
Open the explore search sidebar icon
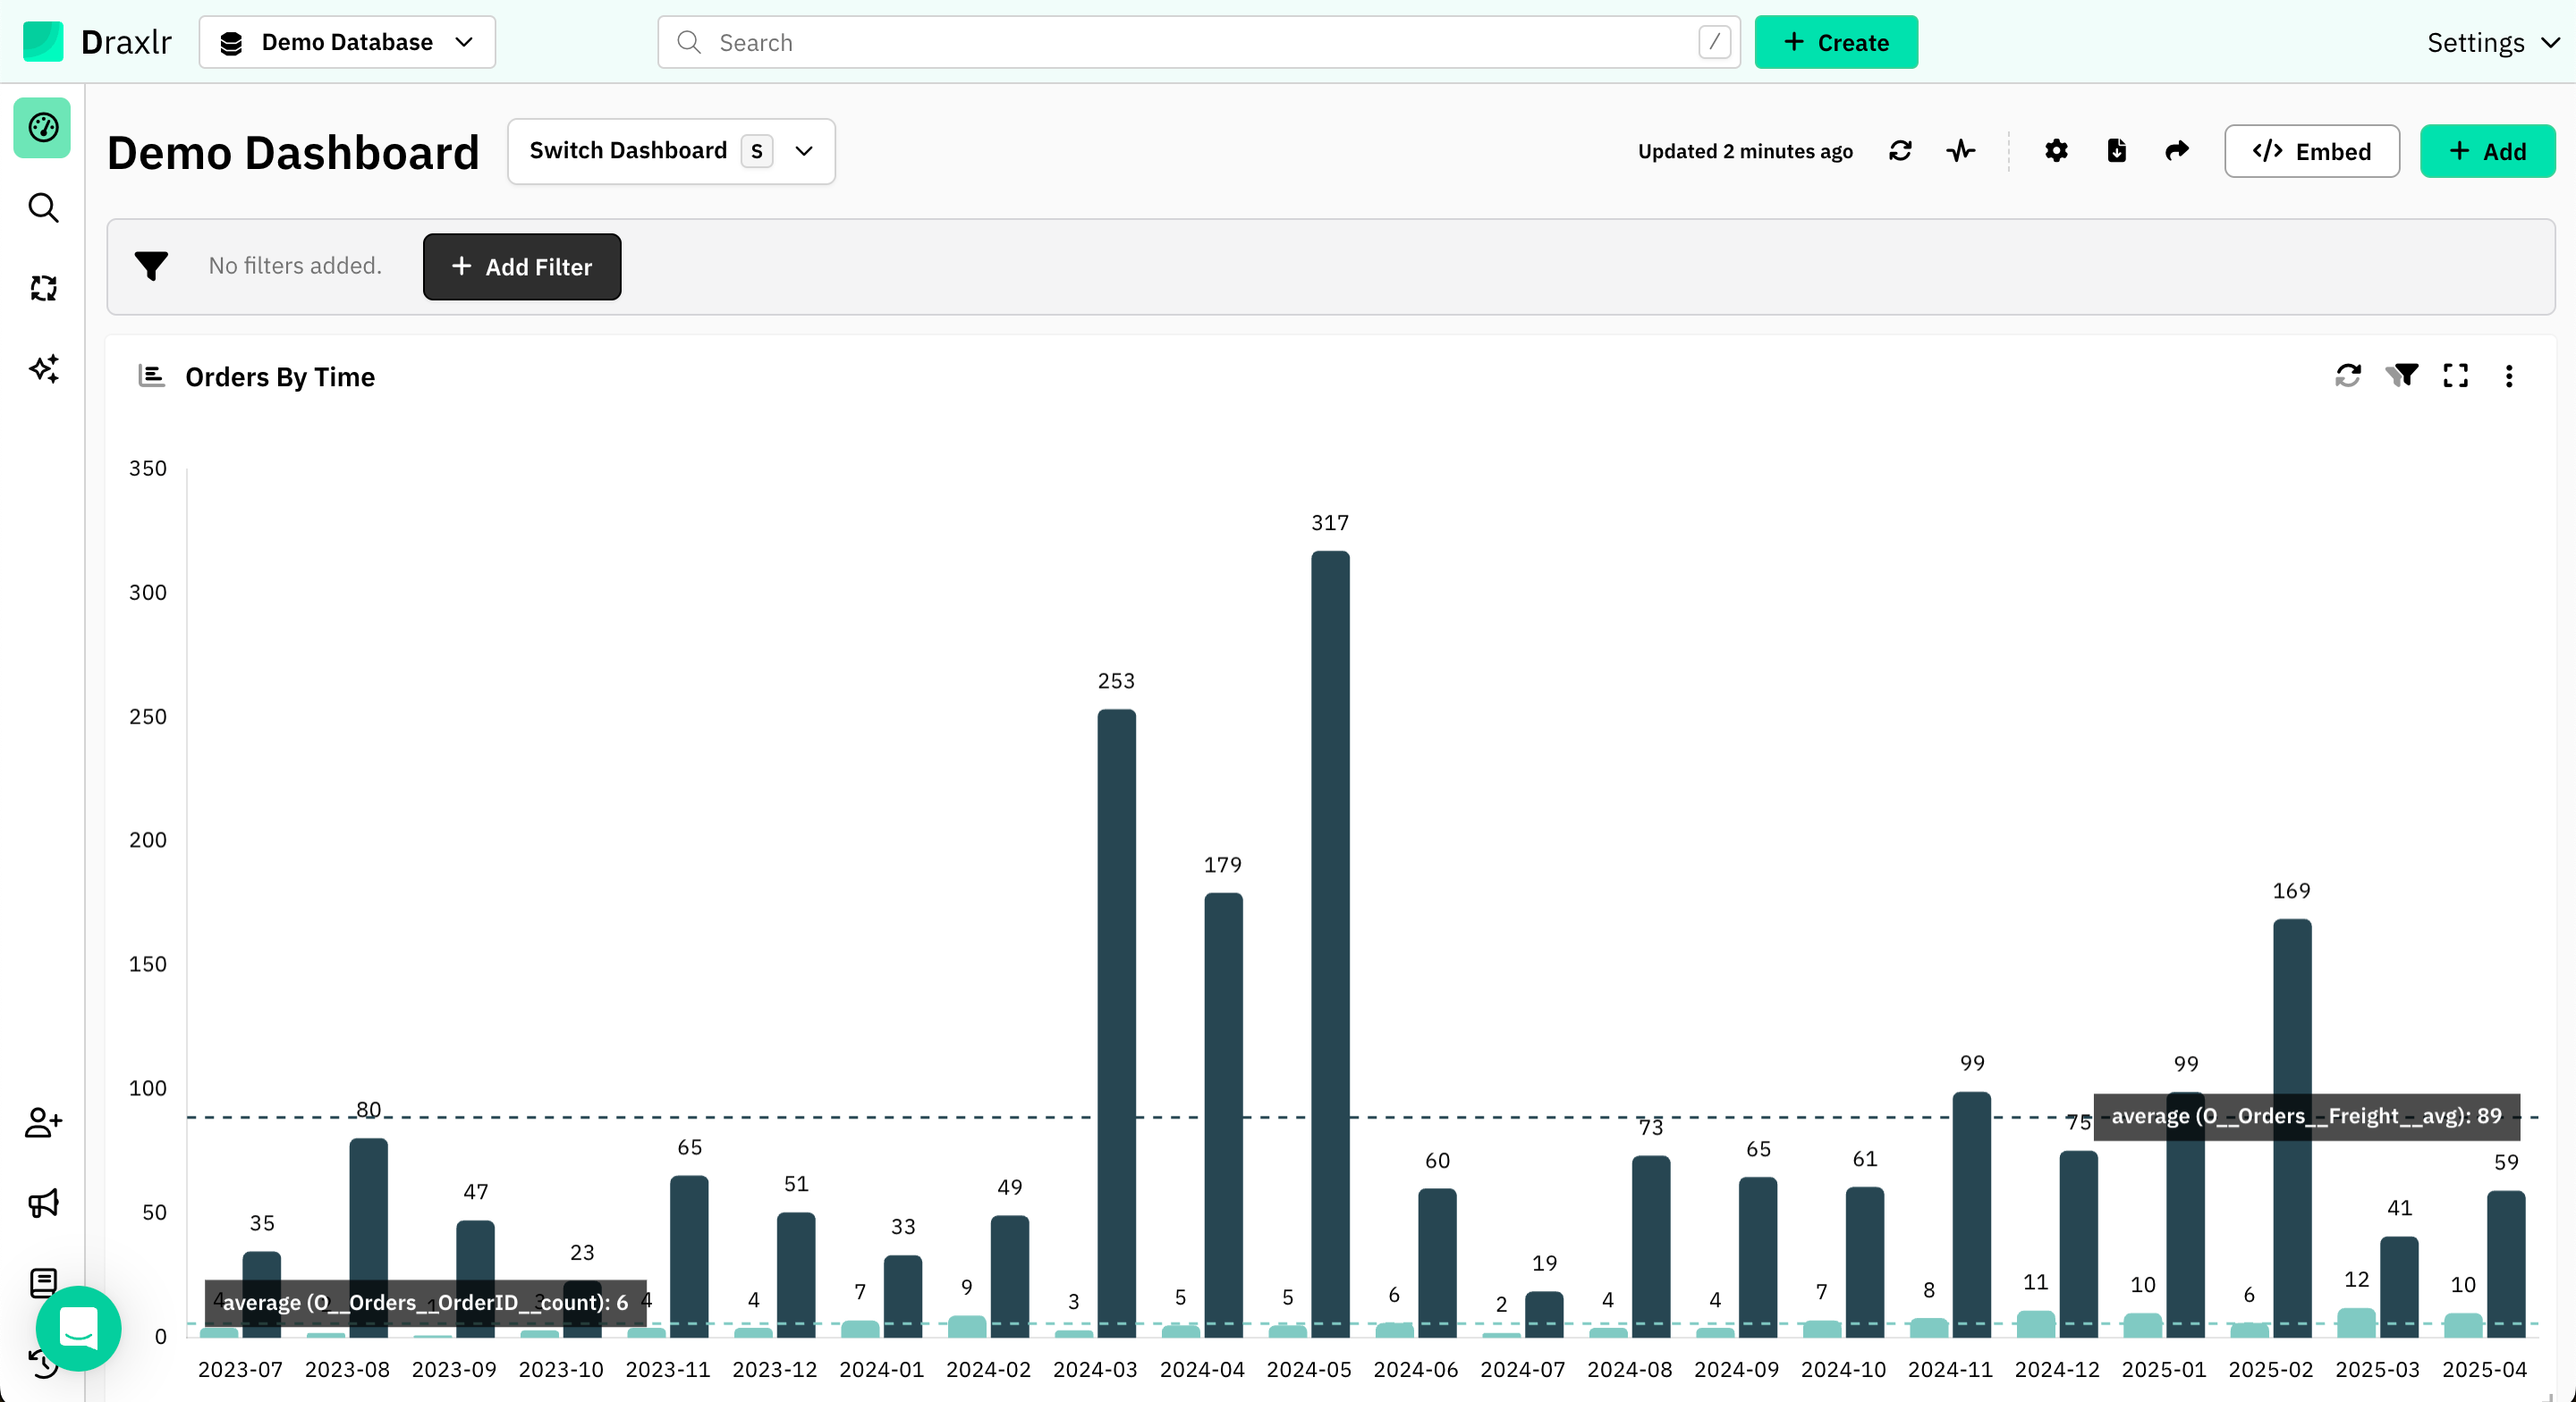tap(43, 208)
